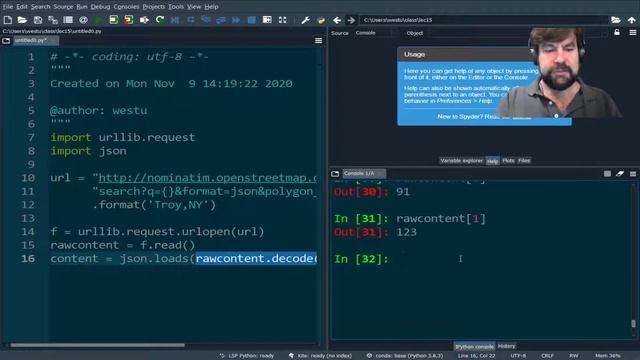Change to the parent directory with the up arrow
640x360 pixels.
point(631,20)
